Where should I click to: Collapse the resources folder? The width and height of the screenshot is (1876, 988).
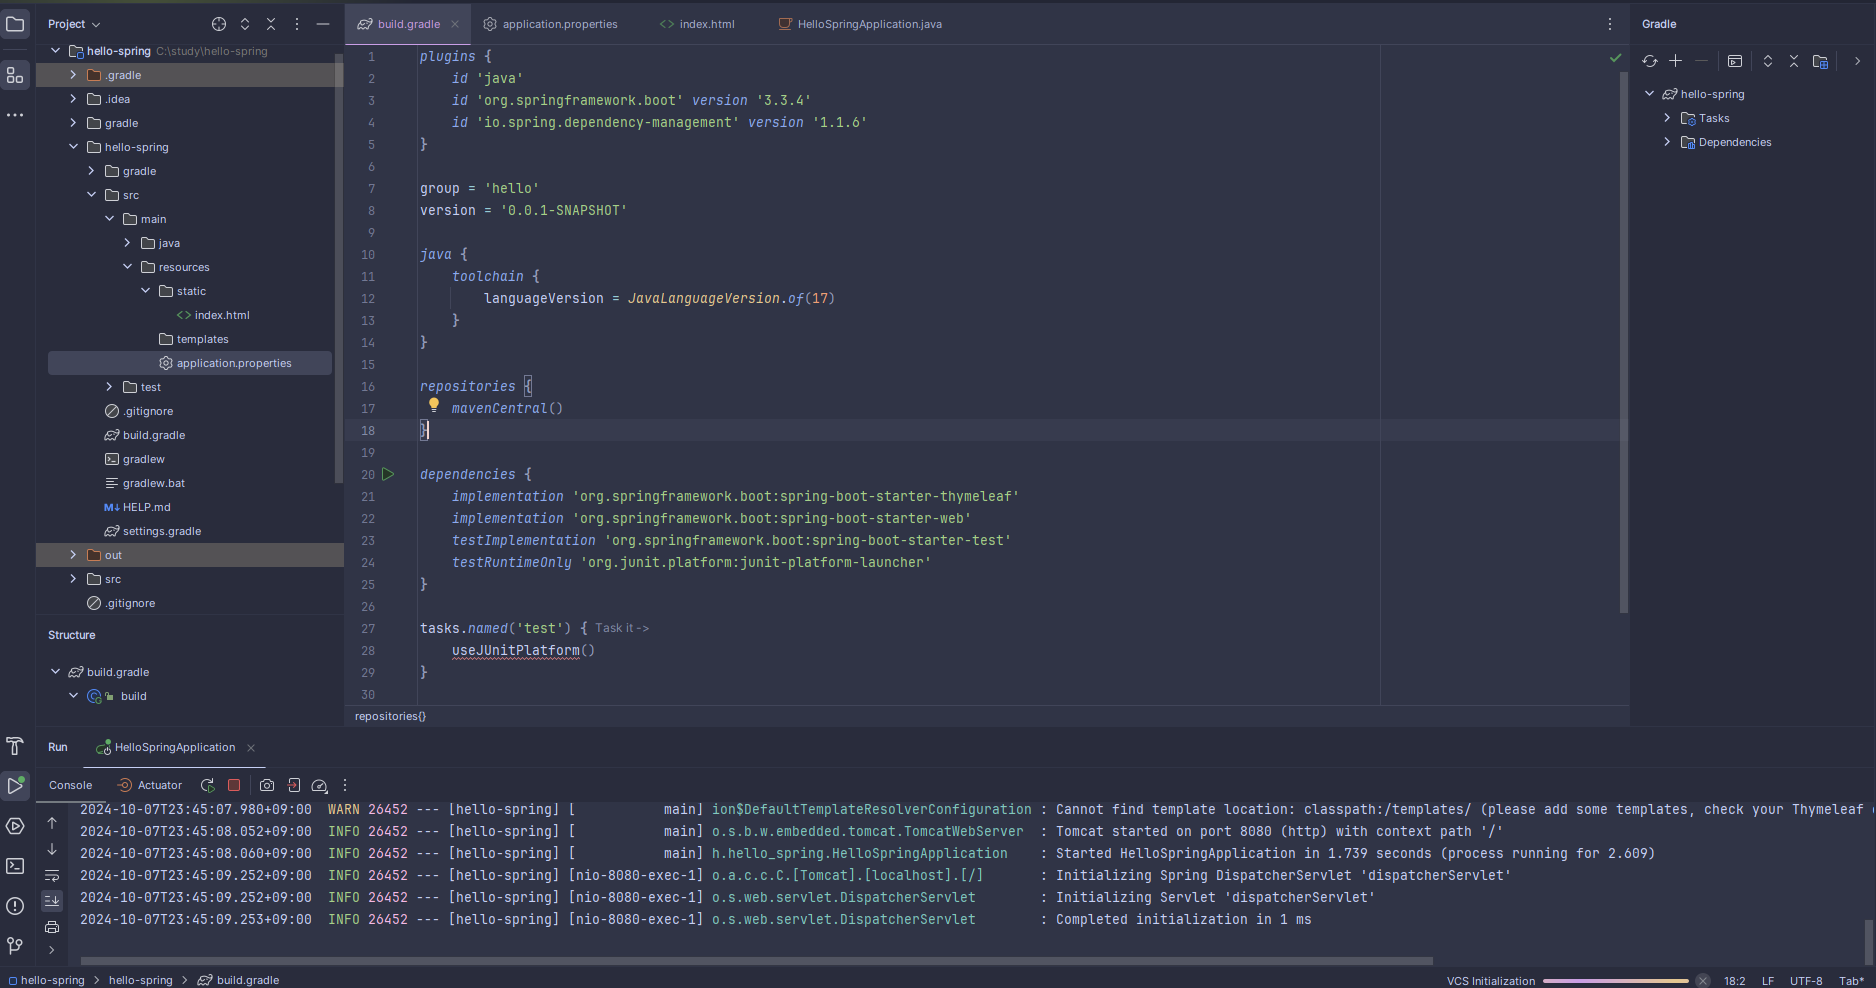[x=127, y=267]
